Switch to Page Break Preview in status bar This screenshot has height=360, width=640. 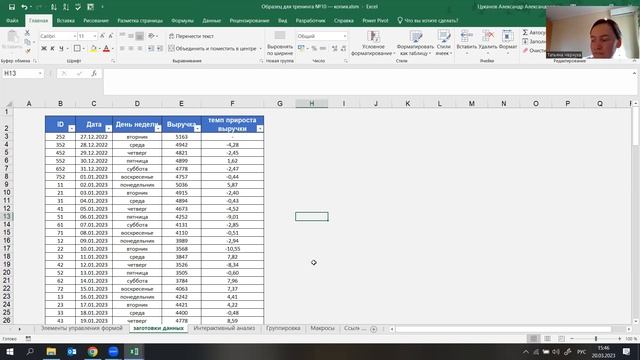(x=562, y=339)
